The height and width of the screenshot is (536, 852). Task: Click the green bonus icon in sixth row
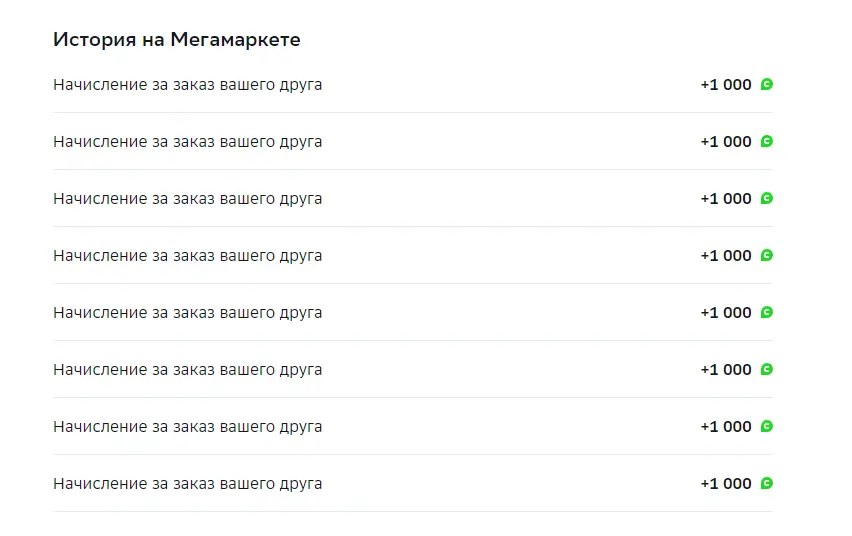click(x=767, y=369)
